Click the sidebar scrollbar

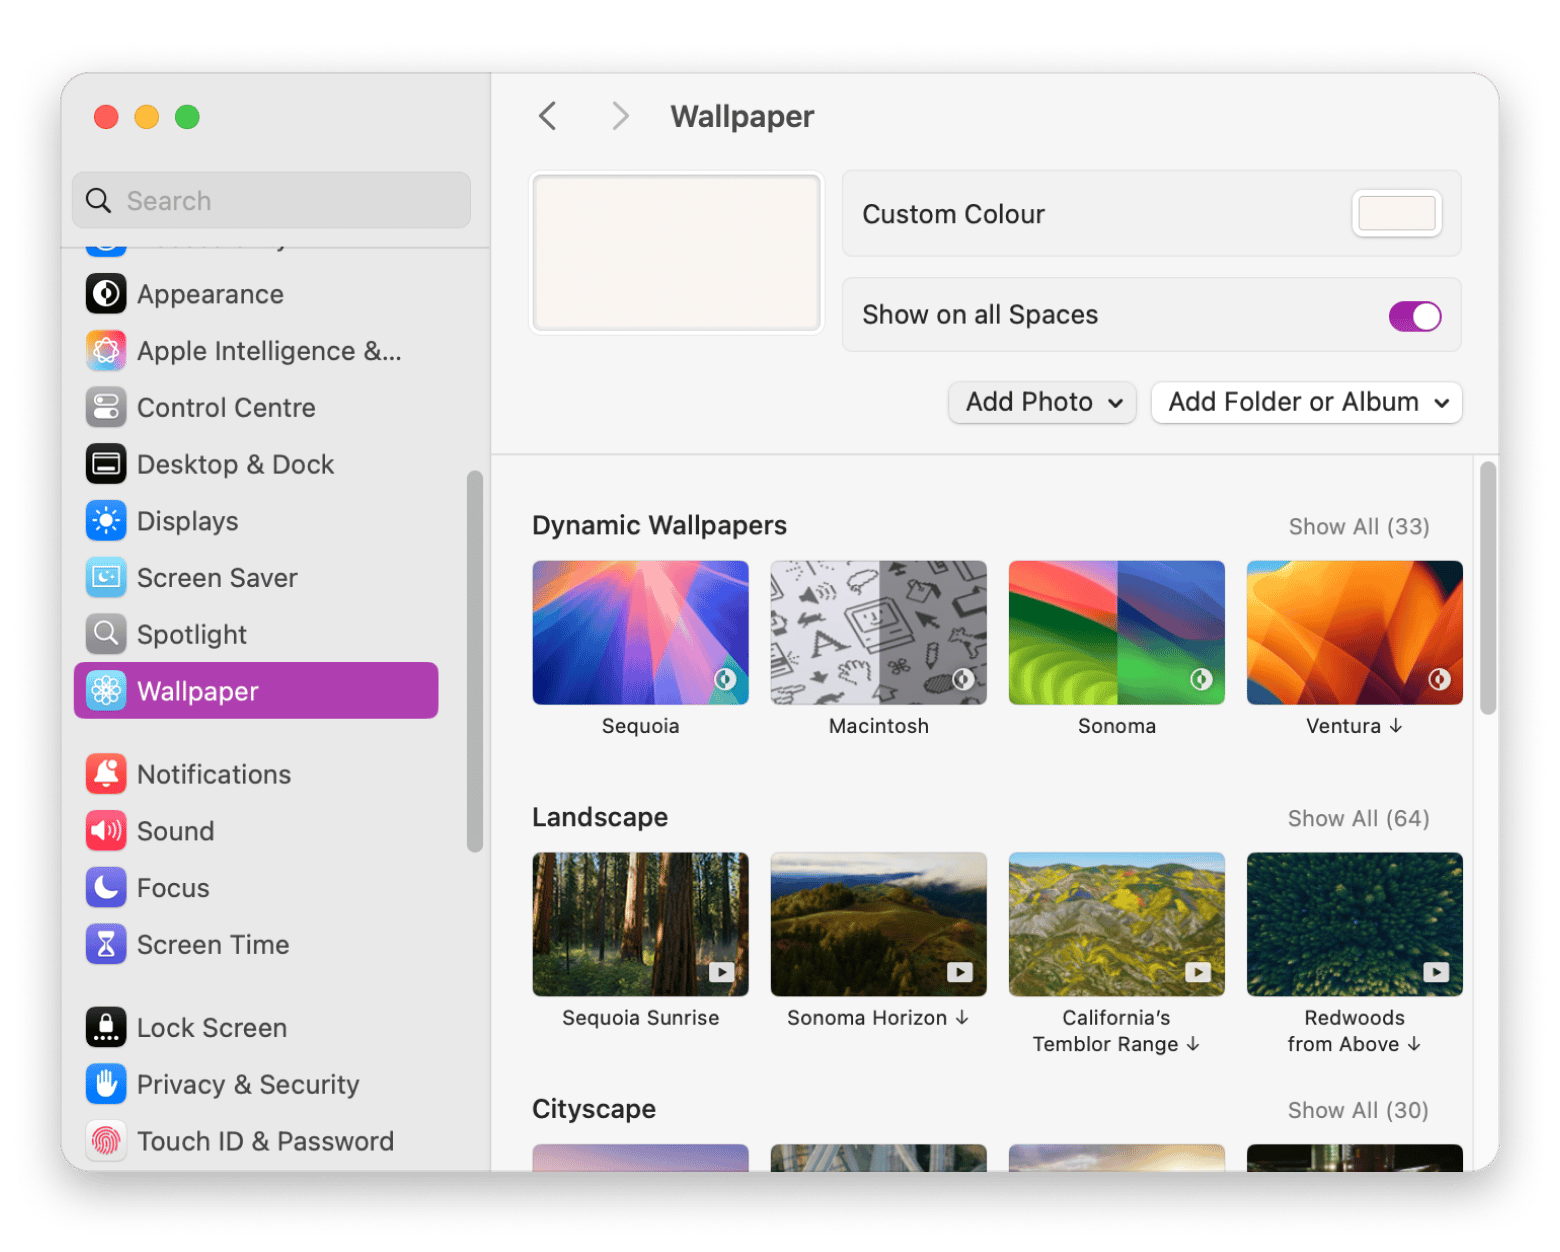[475, 662]
